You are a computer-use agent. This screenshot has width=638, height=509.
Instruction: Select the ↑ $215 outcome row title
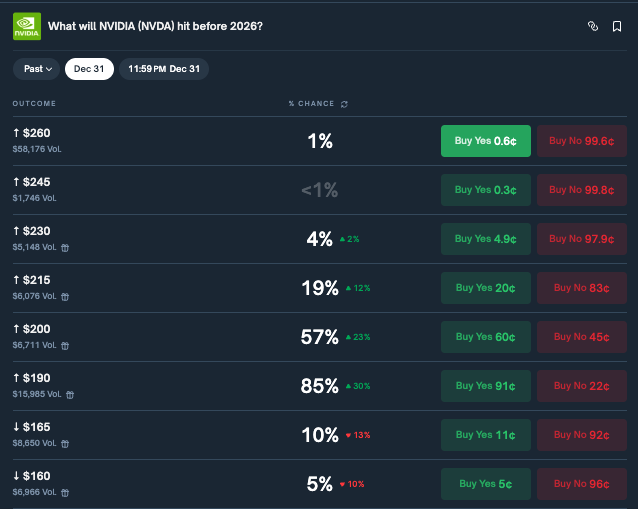point(31,280)
